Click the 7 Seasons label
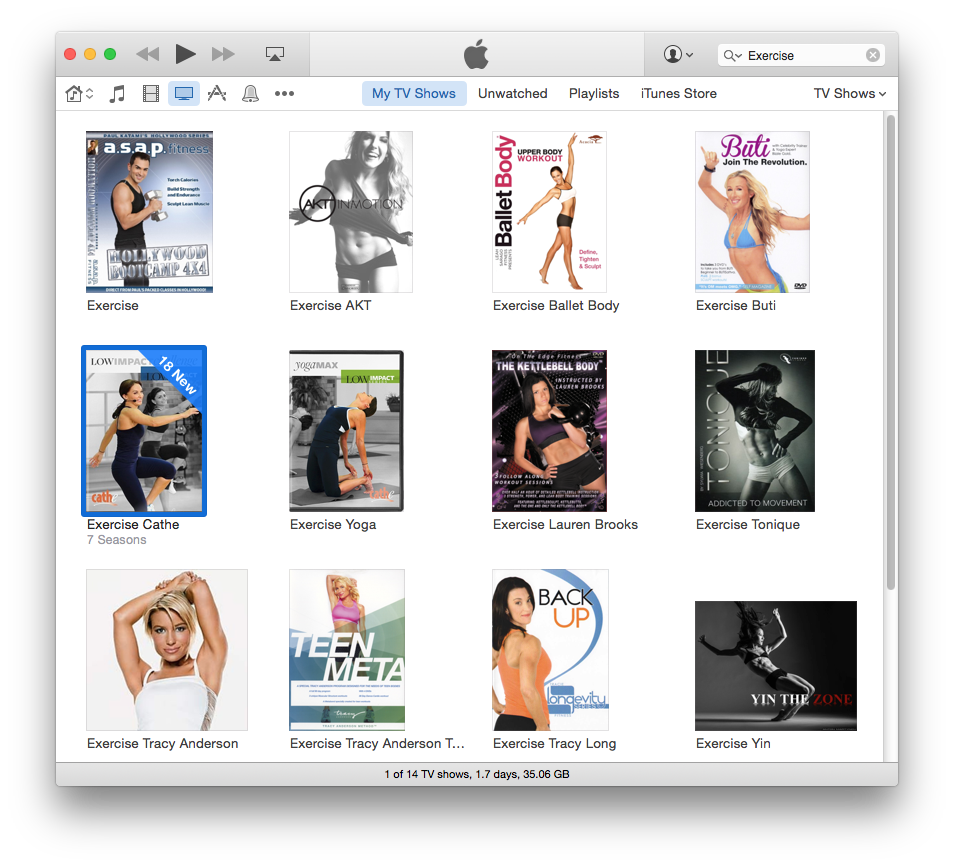Image resolution: width=954 pixels, height=866 pixels. click(x=116, y=540)
